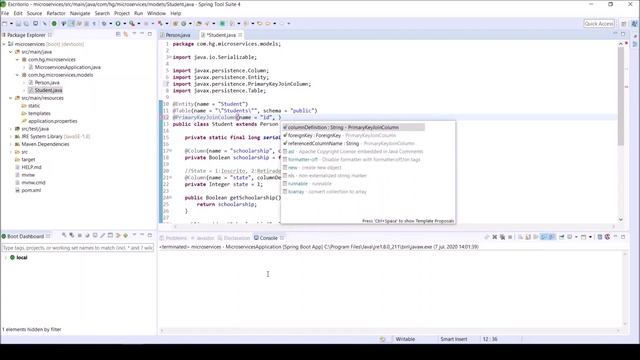Click the green Run toolbar button

[118, 24]
